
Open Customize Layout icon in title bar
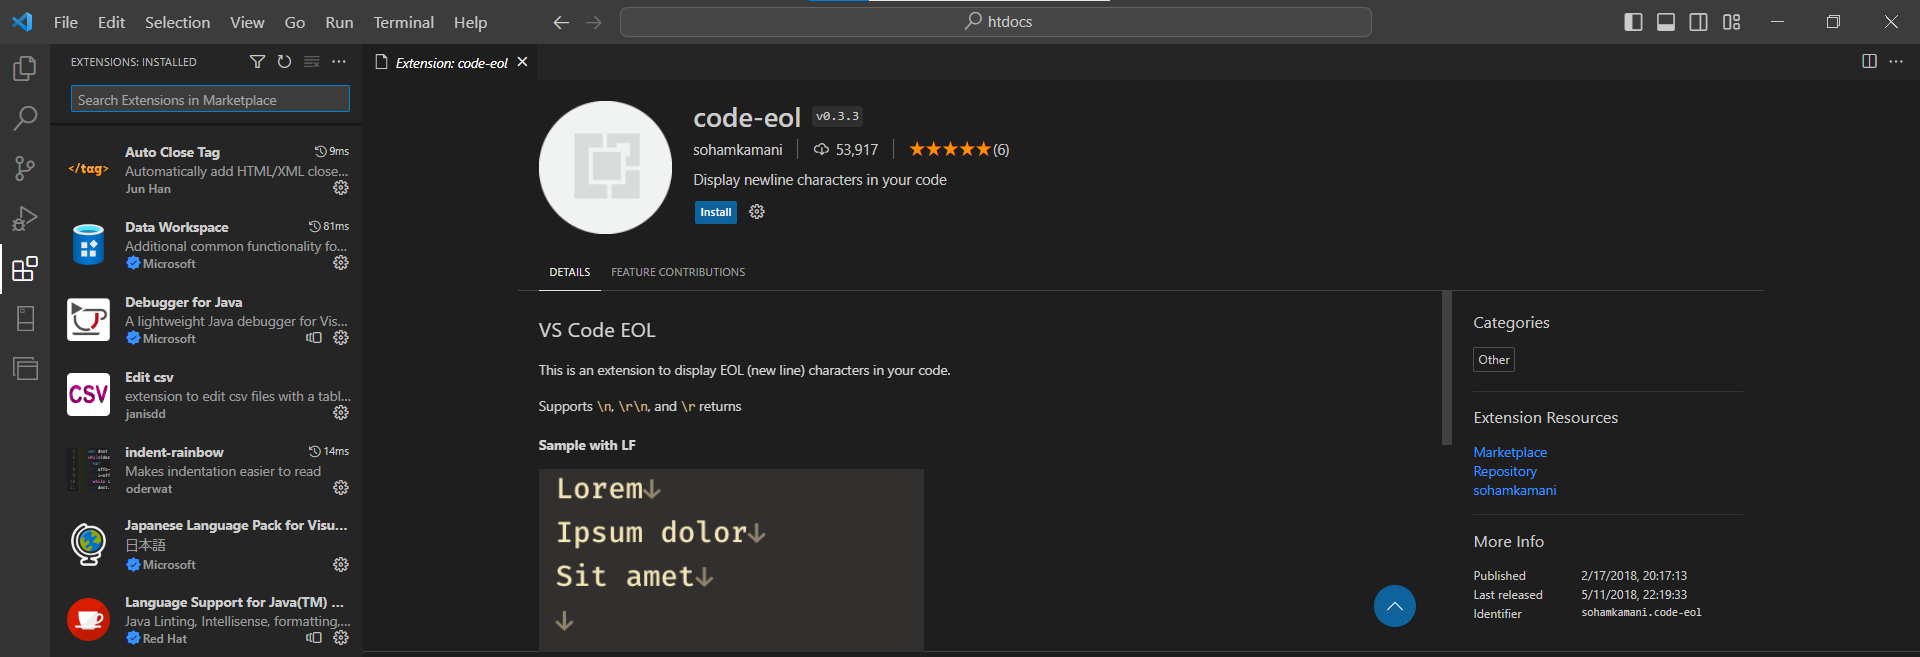click(x=1732, y=22)
